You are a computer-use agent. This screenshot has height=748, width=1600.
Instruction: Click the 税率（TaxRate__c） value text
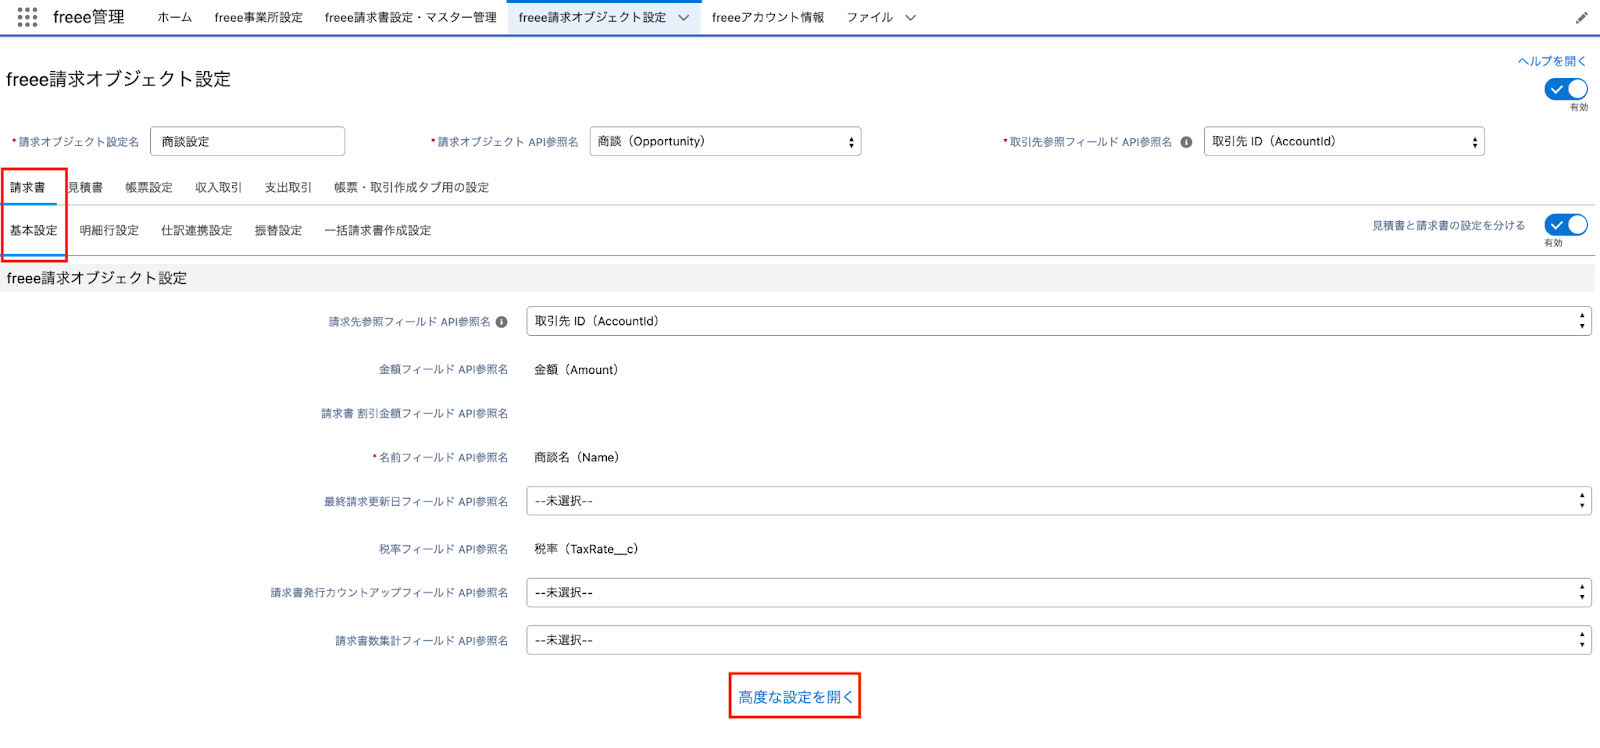click(586, 549)
